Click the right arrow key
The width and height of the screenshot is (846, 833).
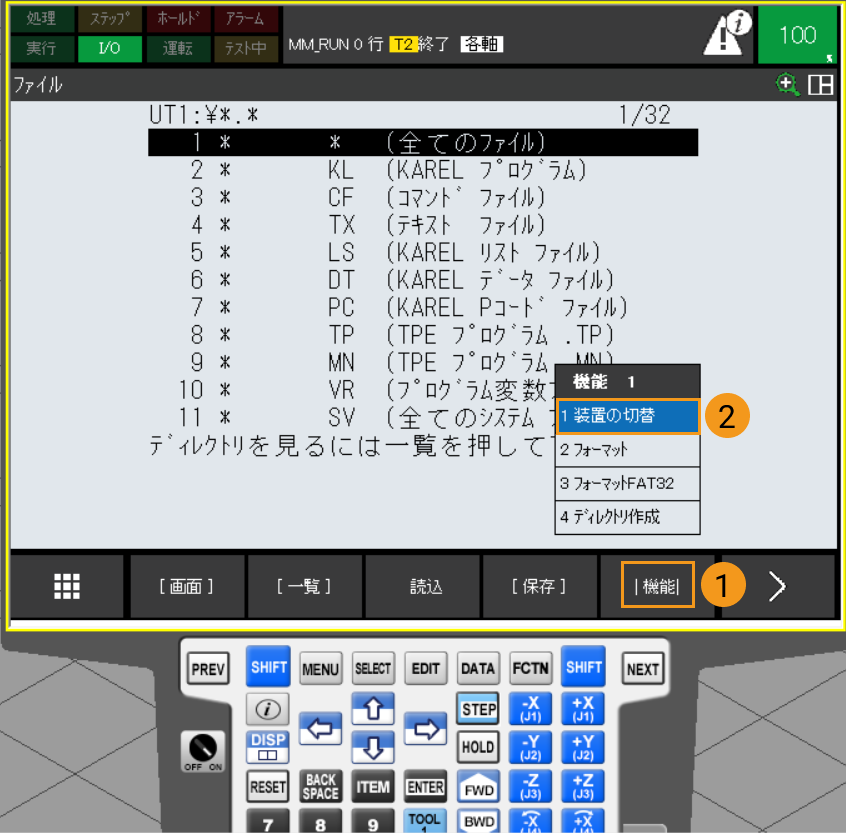[x=425, y=729]
